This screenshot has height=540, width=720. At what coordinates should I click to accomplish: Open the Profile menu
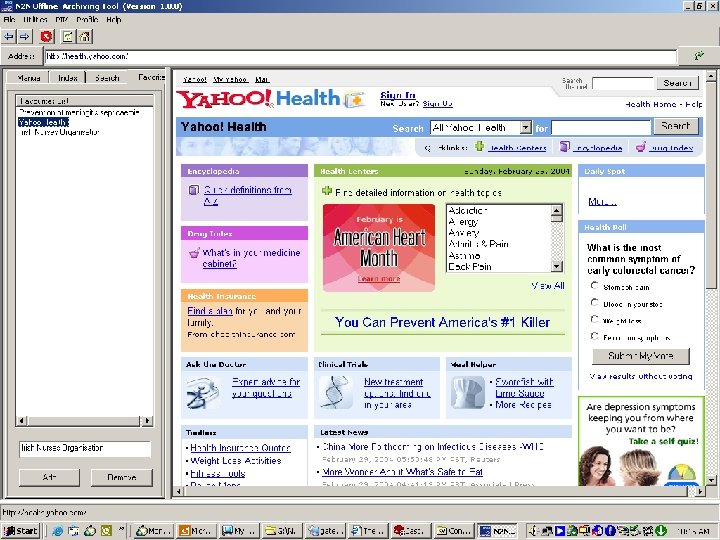coord(87,19)
